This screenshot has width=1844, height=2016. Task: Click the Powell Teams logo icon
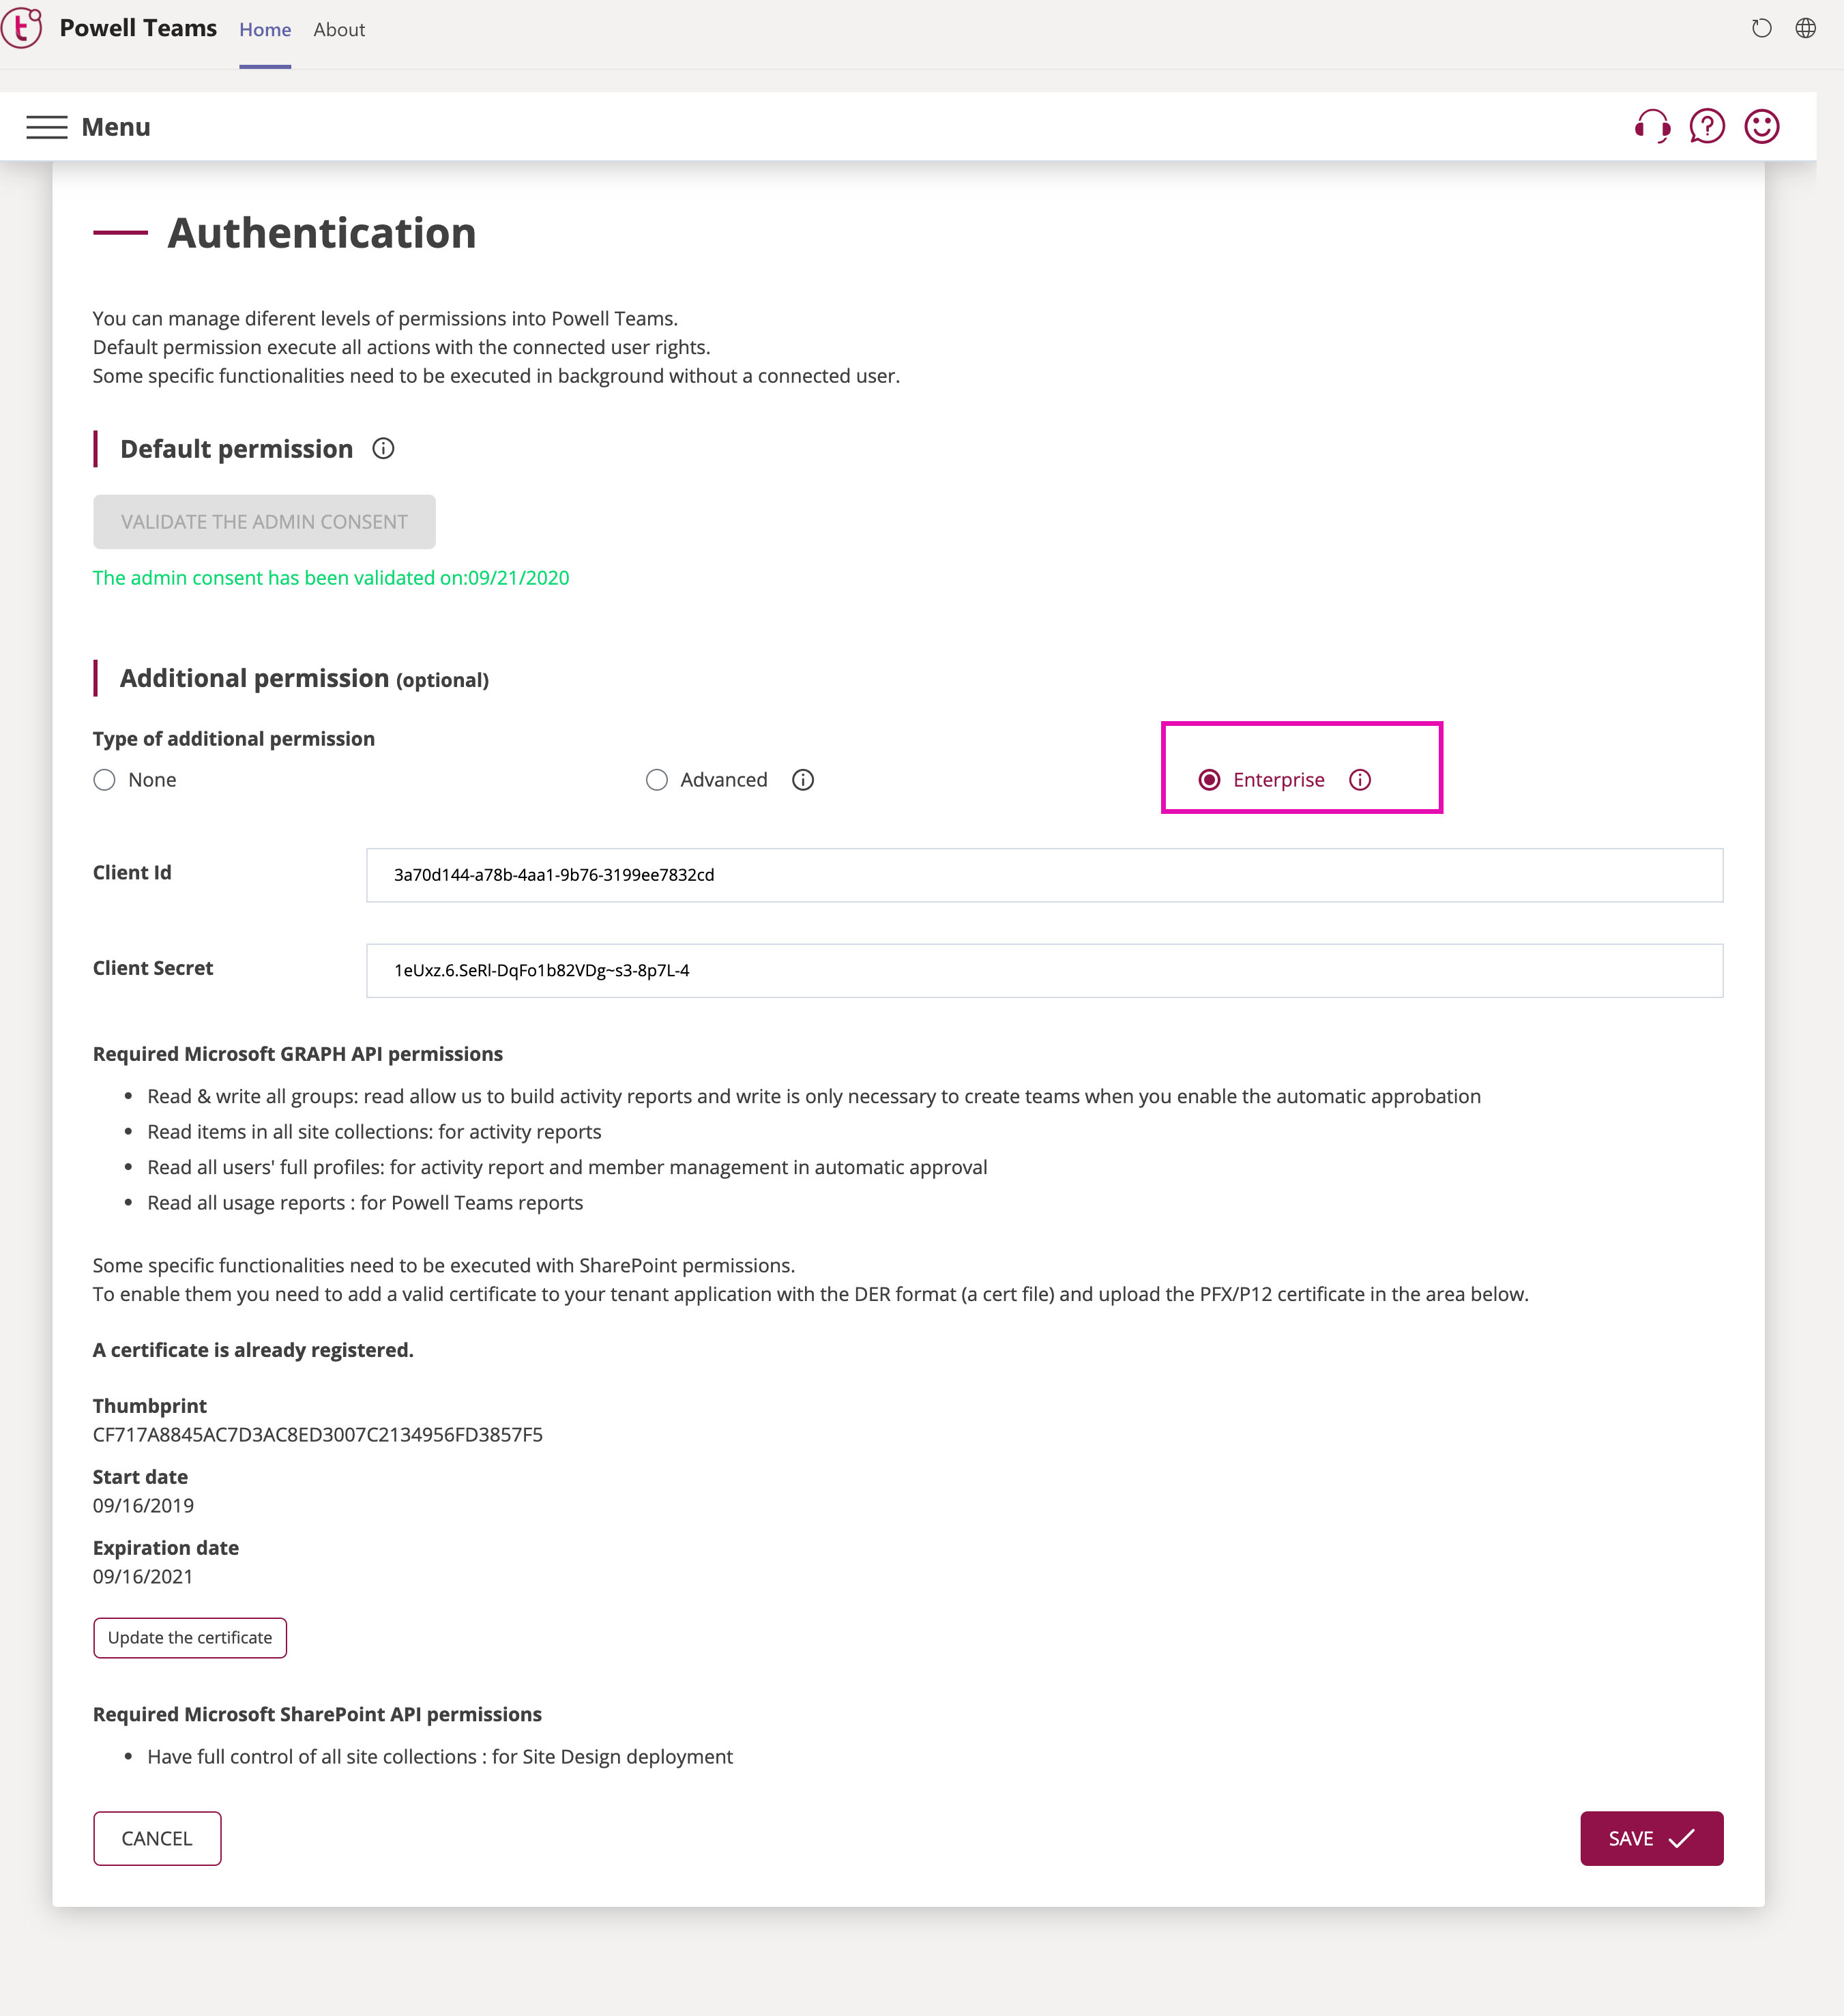(22, 27)
